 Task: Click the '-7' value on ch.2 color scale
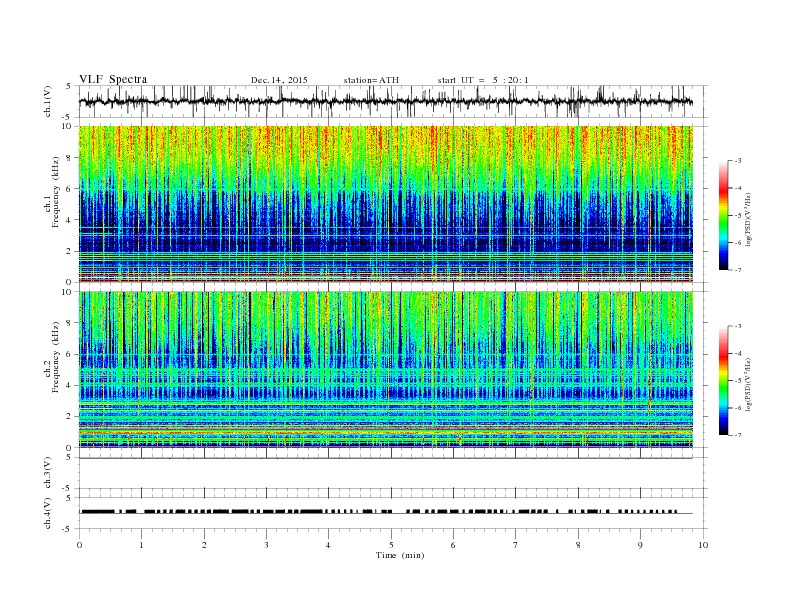tap(738, 435)
